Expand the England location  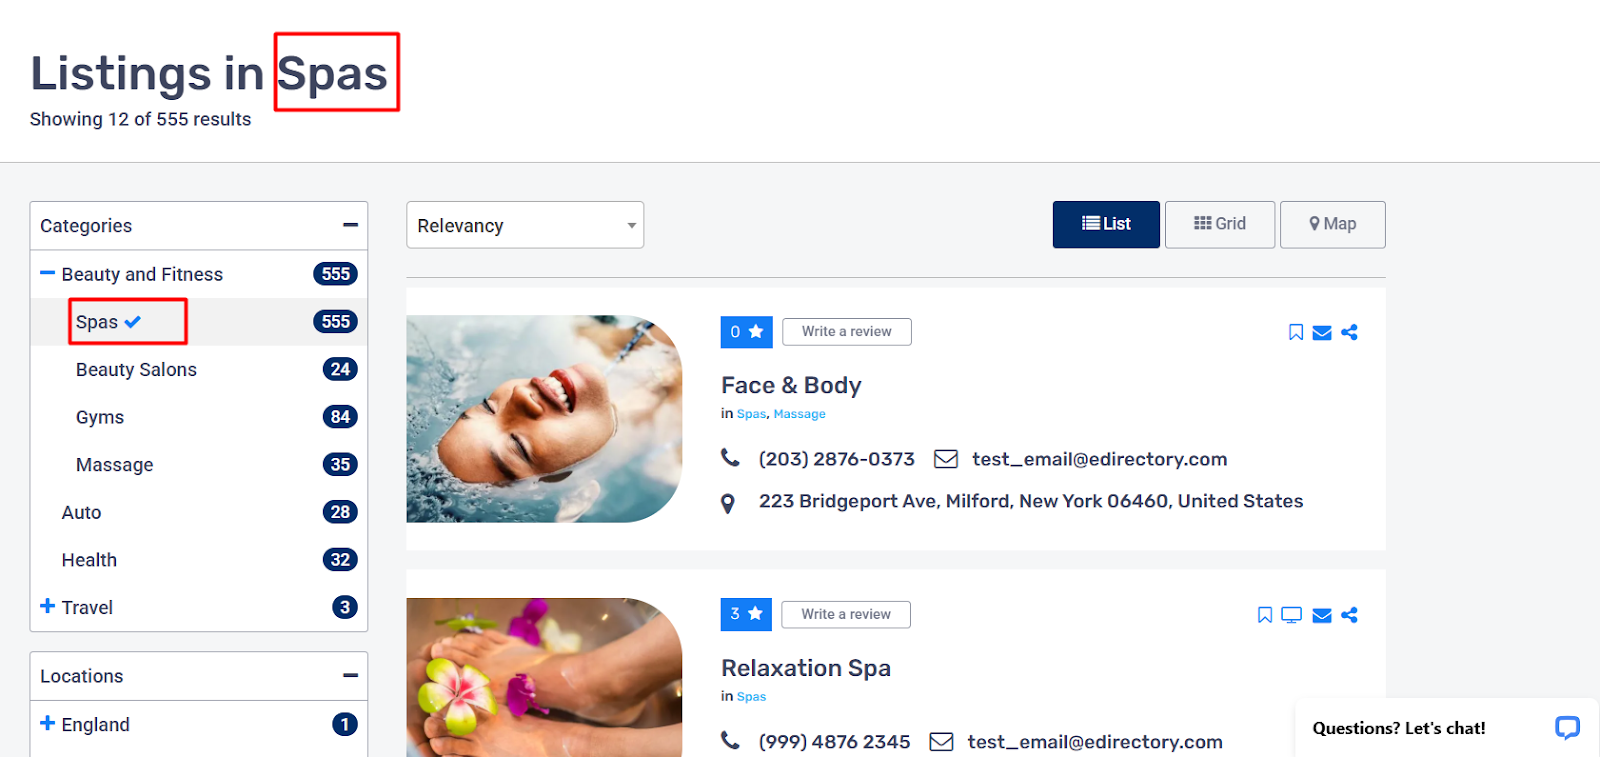47,723
